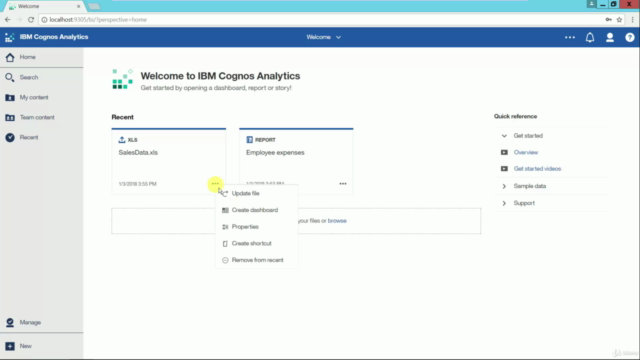Open the help question mark icon
This screenshot has width=640, height=360.
pyautogui.click(x=630, y=37)
